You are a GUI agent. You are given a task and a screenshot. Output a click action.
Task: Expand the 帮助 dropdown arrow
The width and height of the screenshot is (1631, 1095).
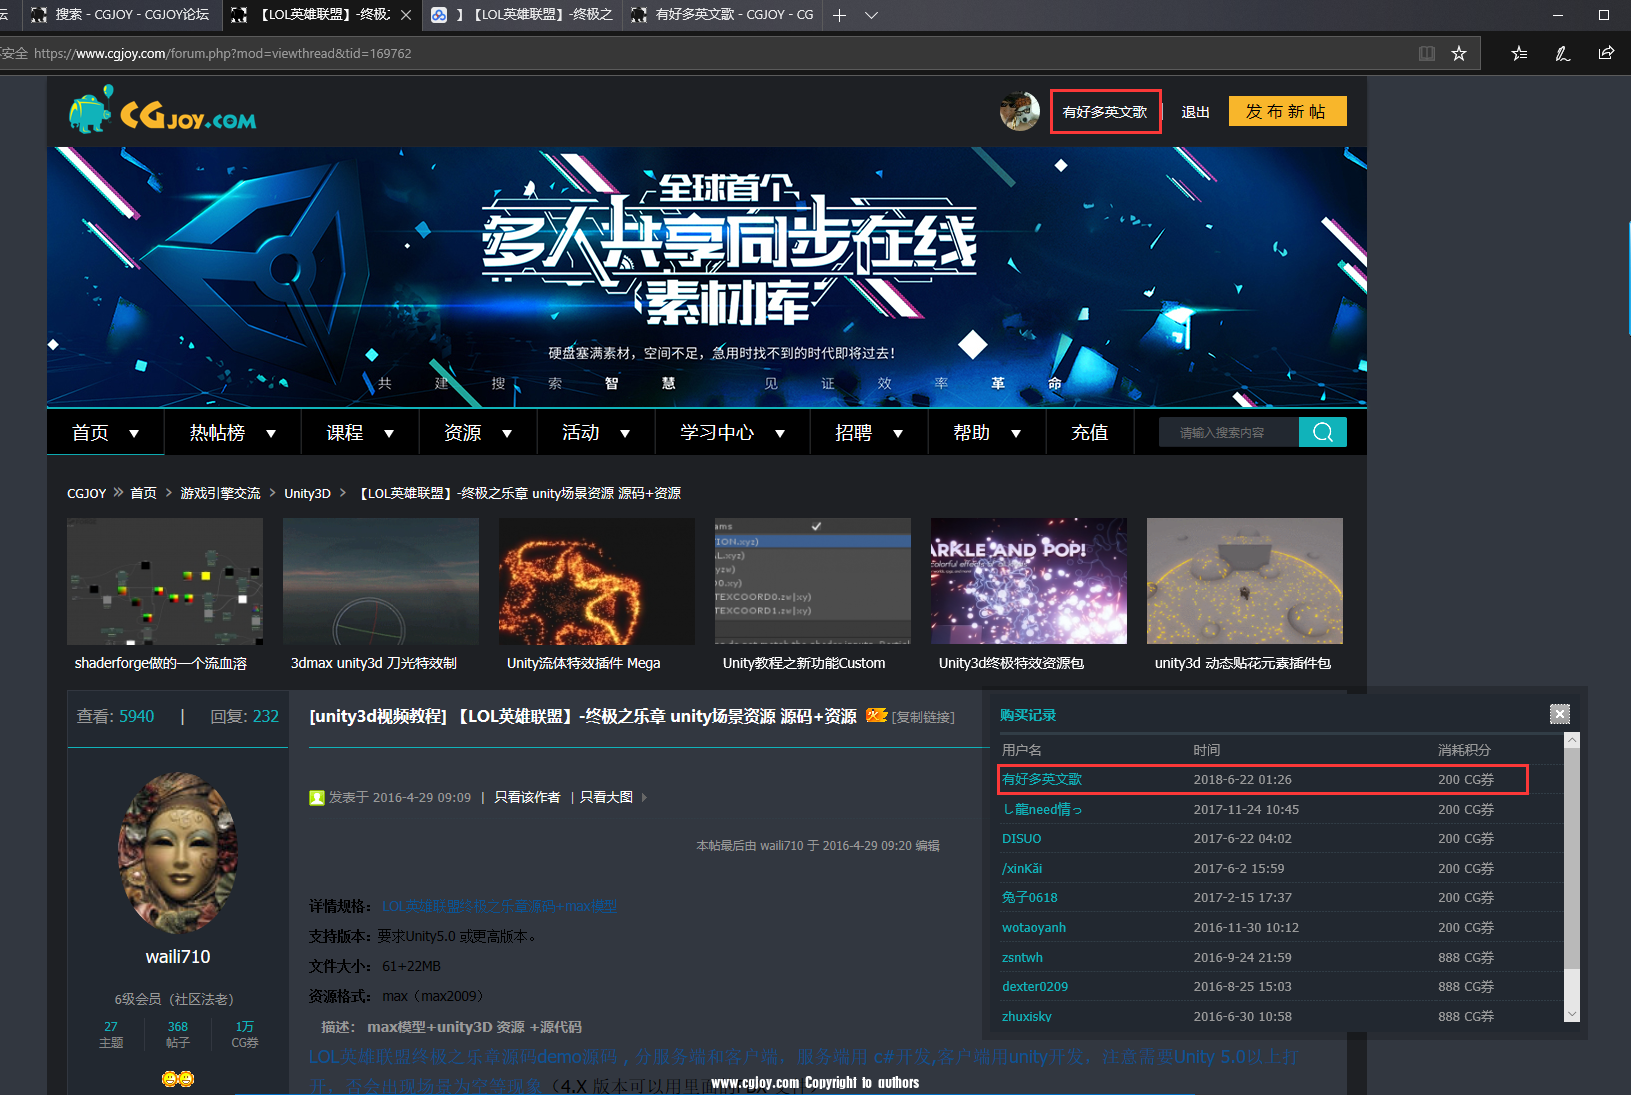click(x=1016, y=433)
